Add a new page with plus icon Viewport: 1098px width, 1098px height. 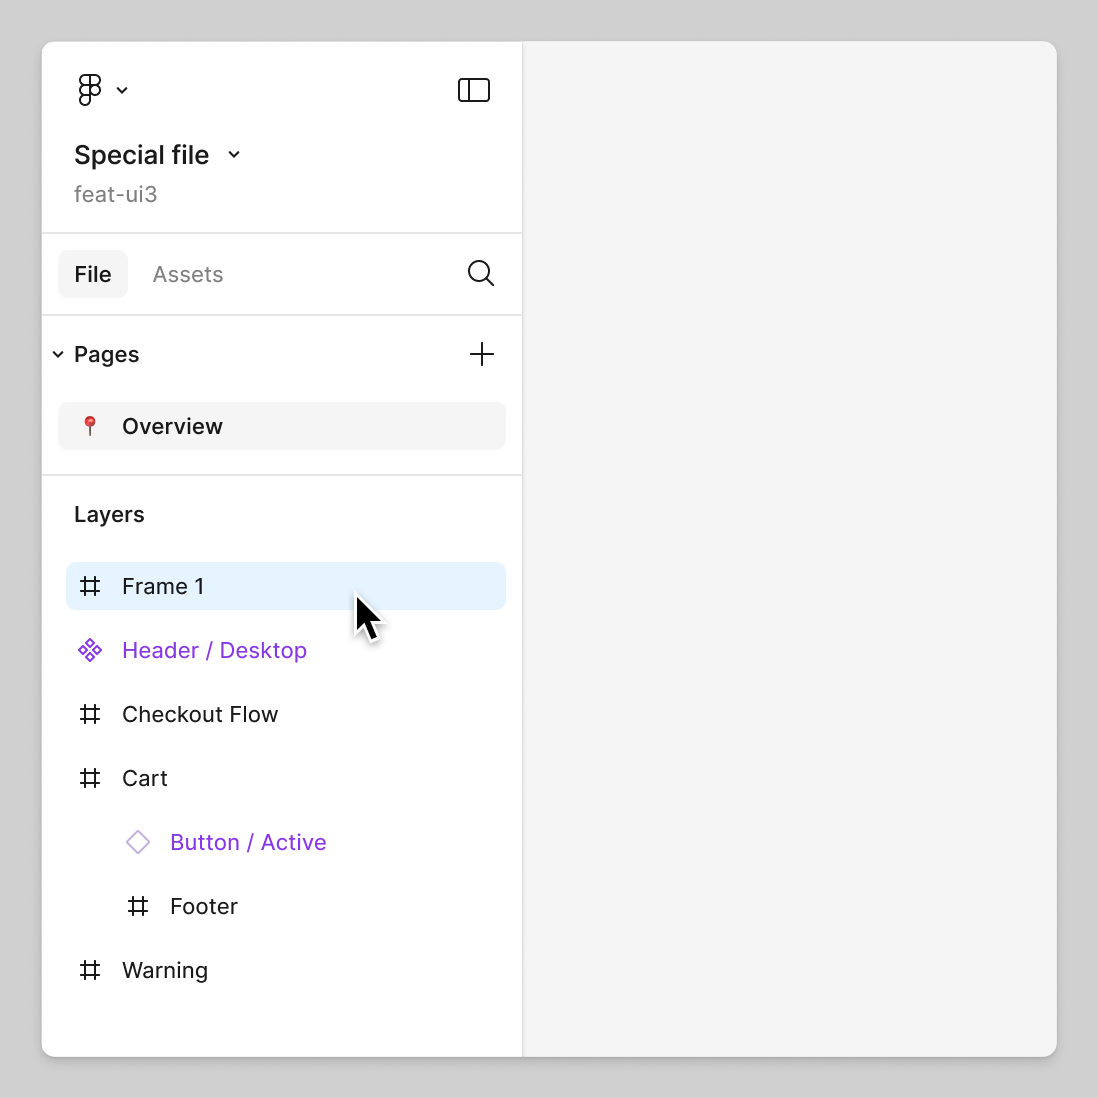tap(482, 354)
